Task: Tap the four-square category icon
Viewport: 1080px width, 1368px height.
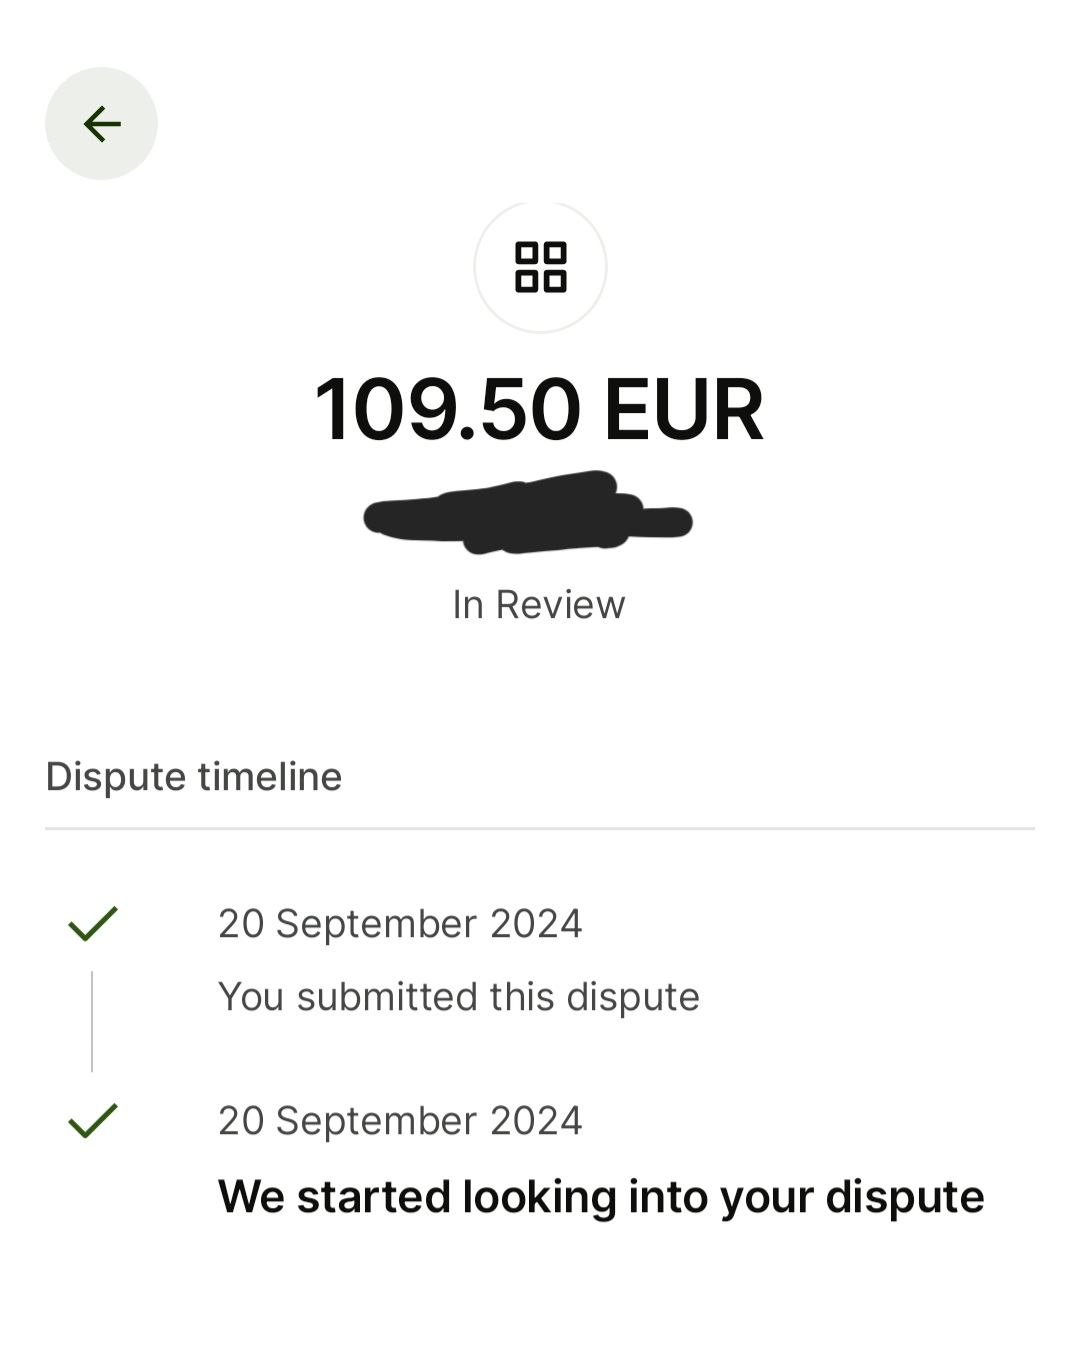Action: [540, 267]
